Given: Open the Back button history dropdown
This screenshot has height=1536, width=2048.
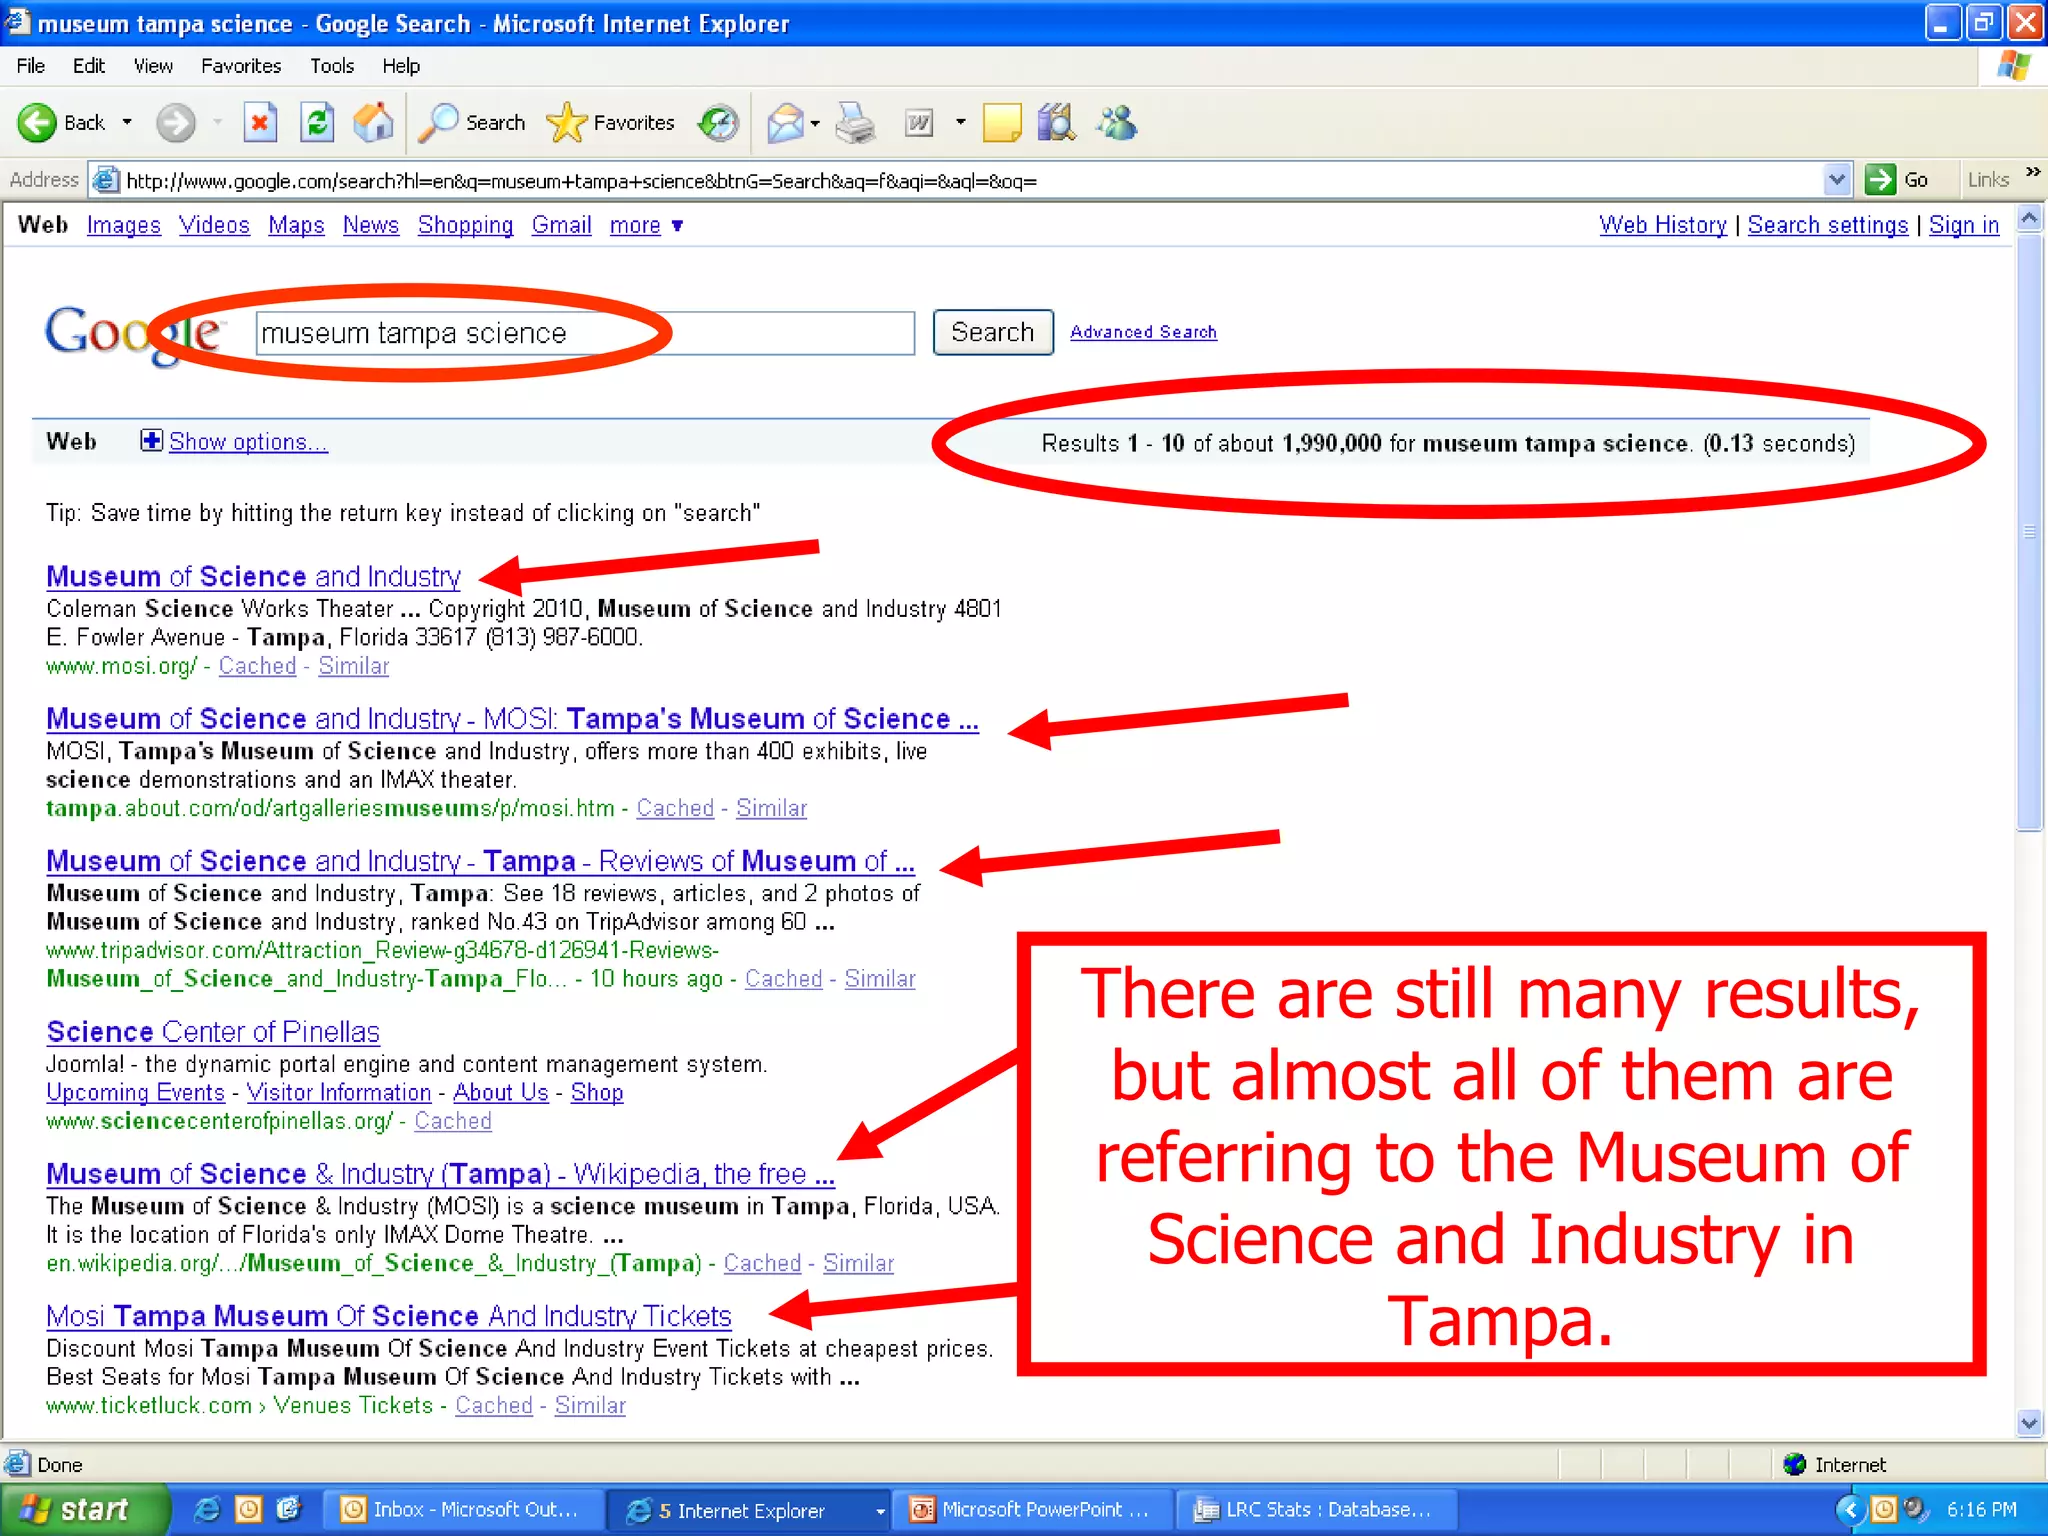Looking at the screenshot, I should 127,123.
